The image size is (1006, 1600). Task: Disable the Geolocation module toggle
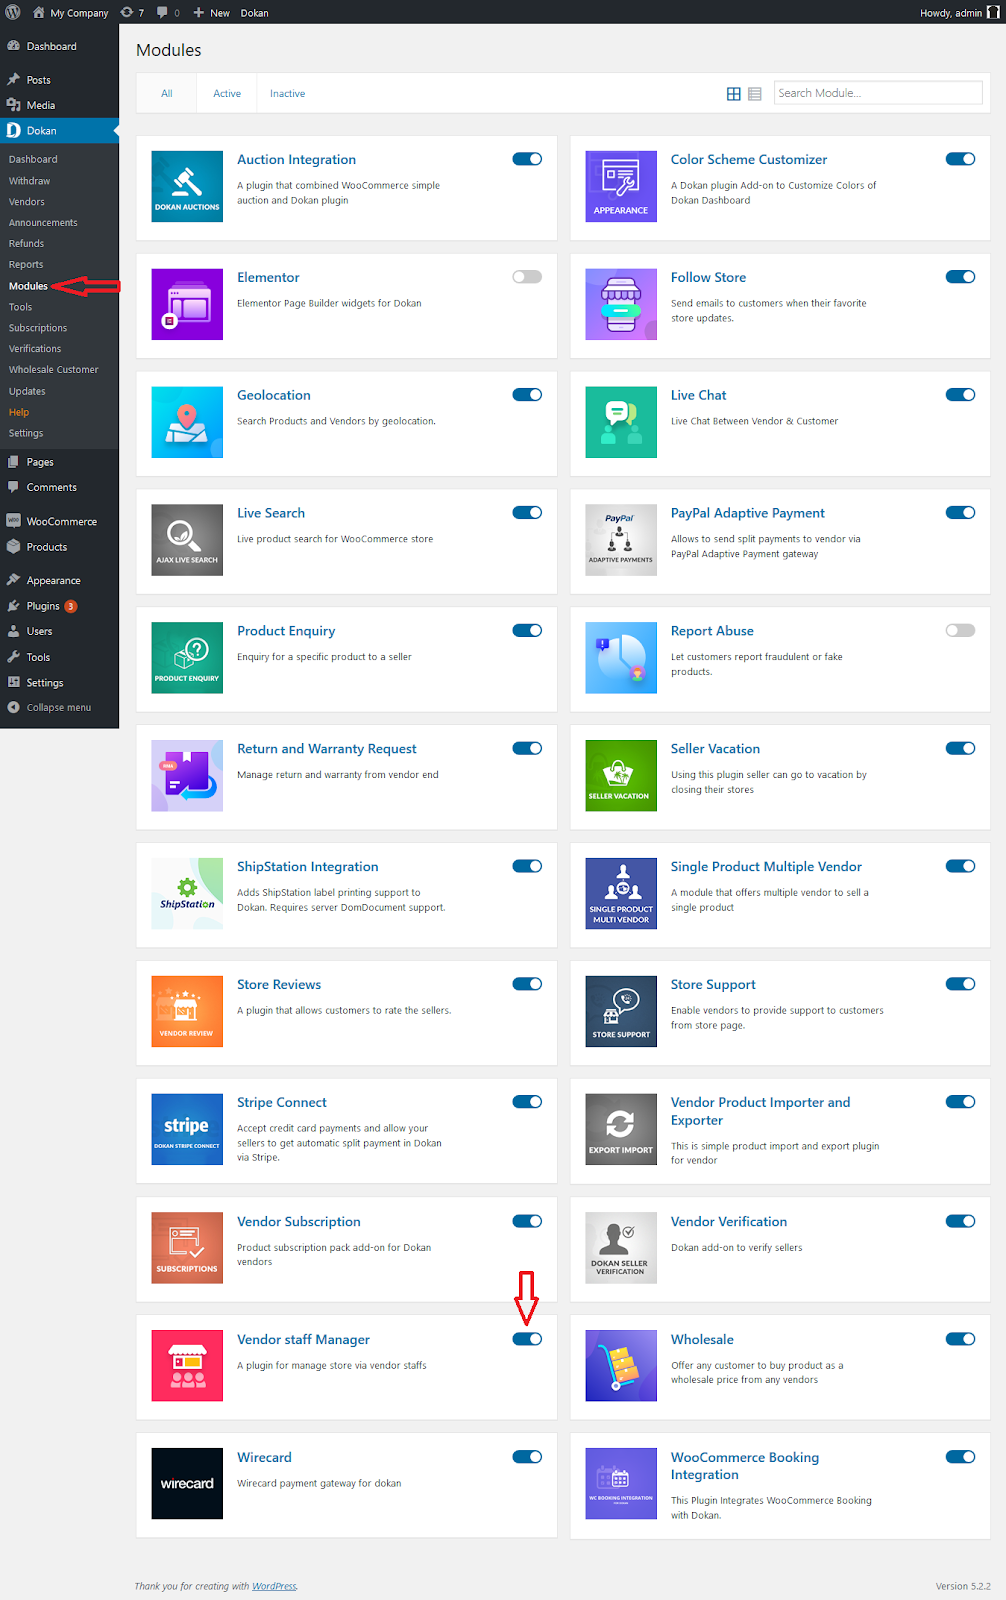pos(527,395)
